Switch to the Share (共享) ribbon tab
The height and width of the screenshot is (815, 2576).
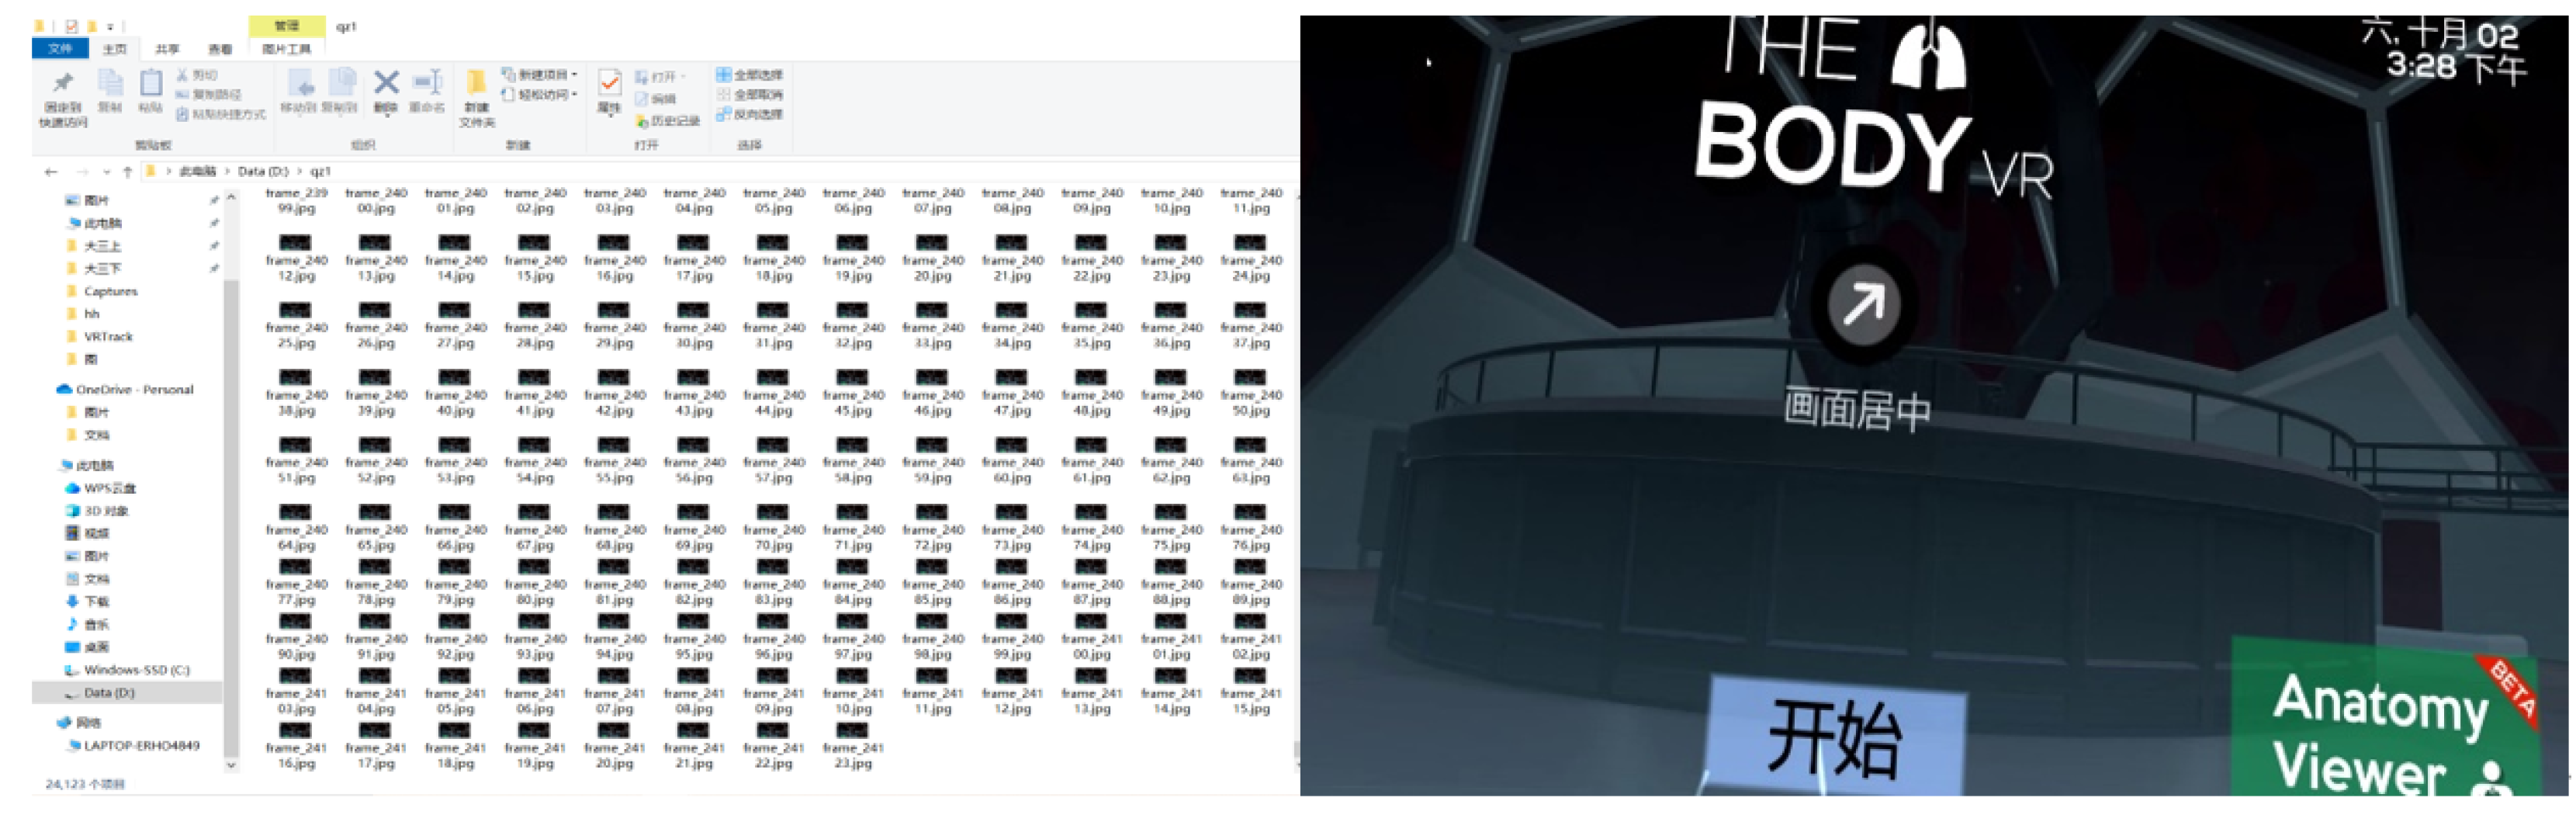click(x=167, y=49)
